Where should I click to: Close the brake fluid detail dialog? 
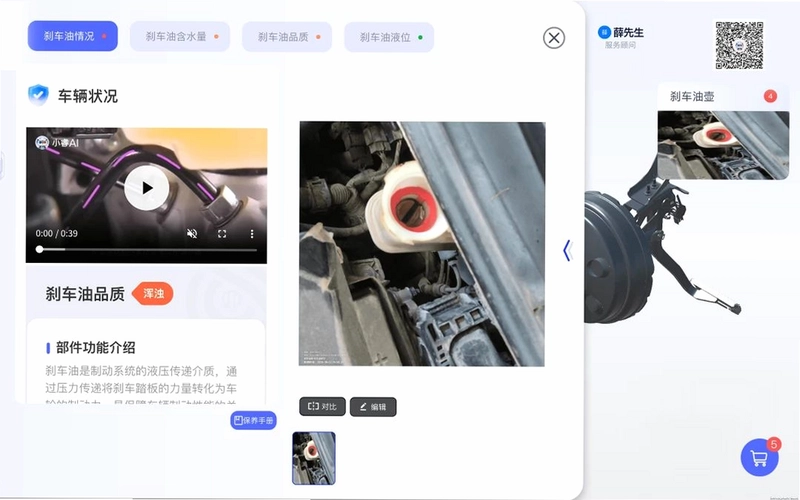pyautogui.click(x=554, y=38)
